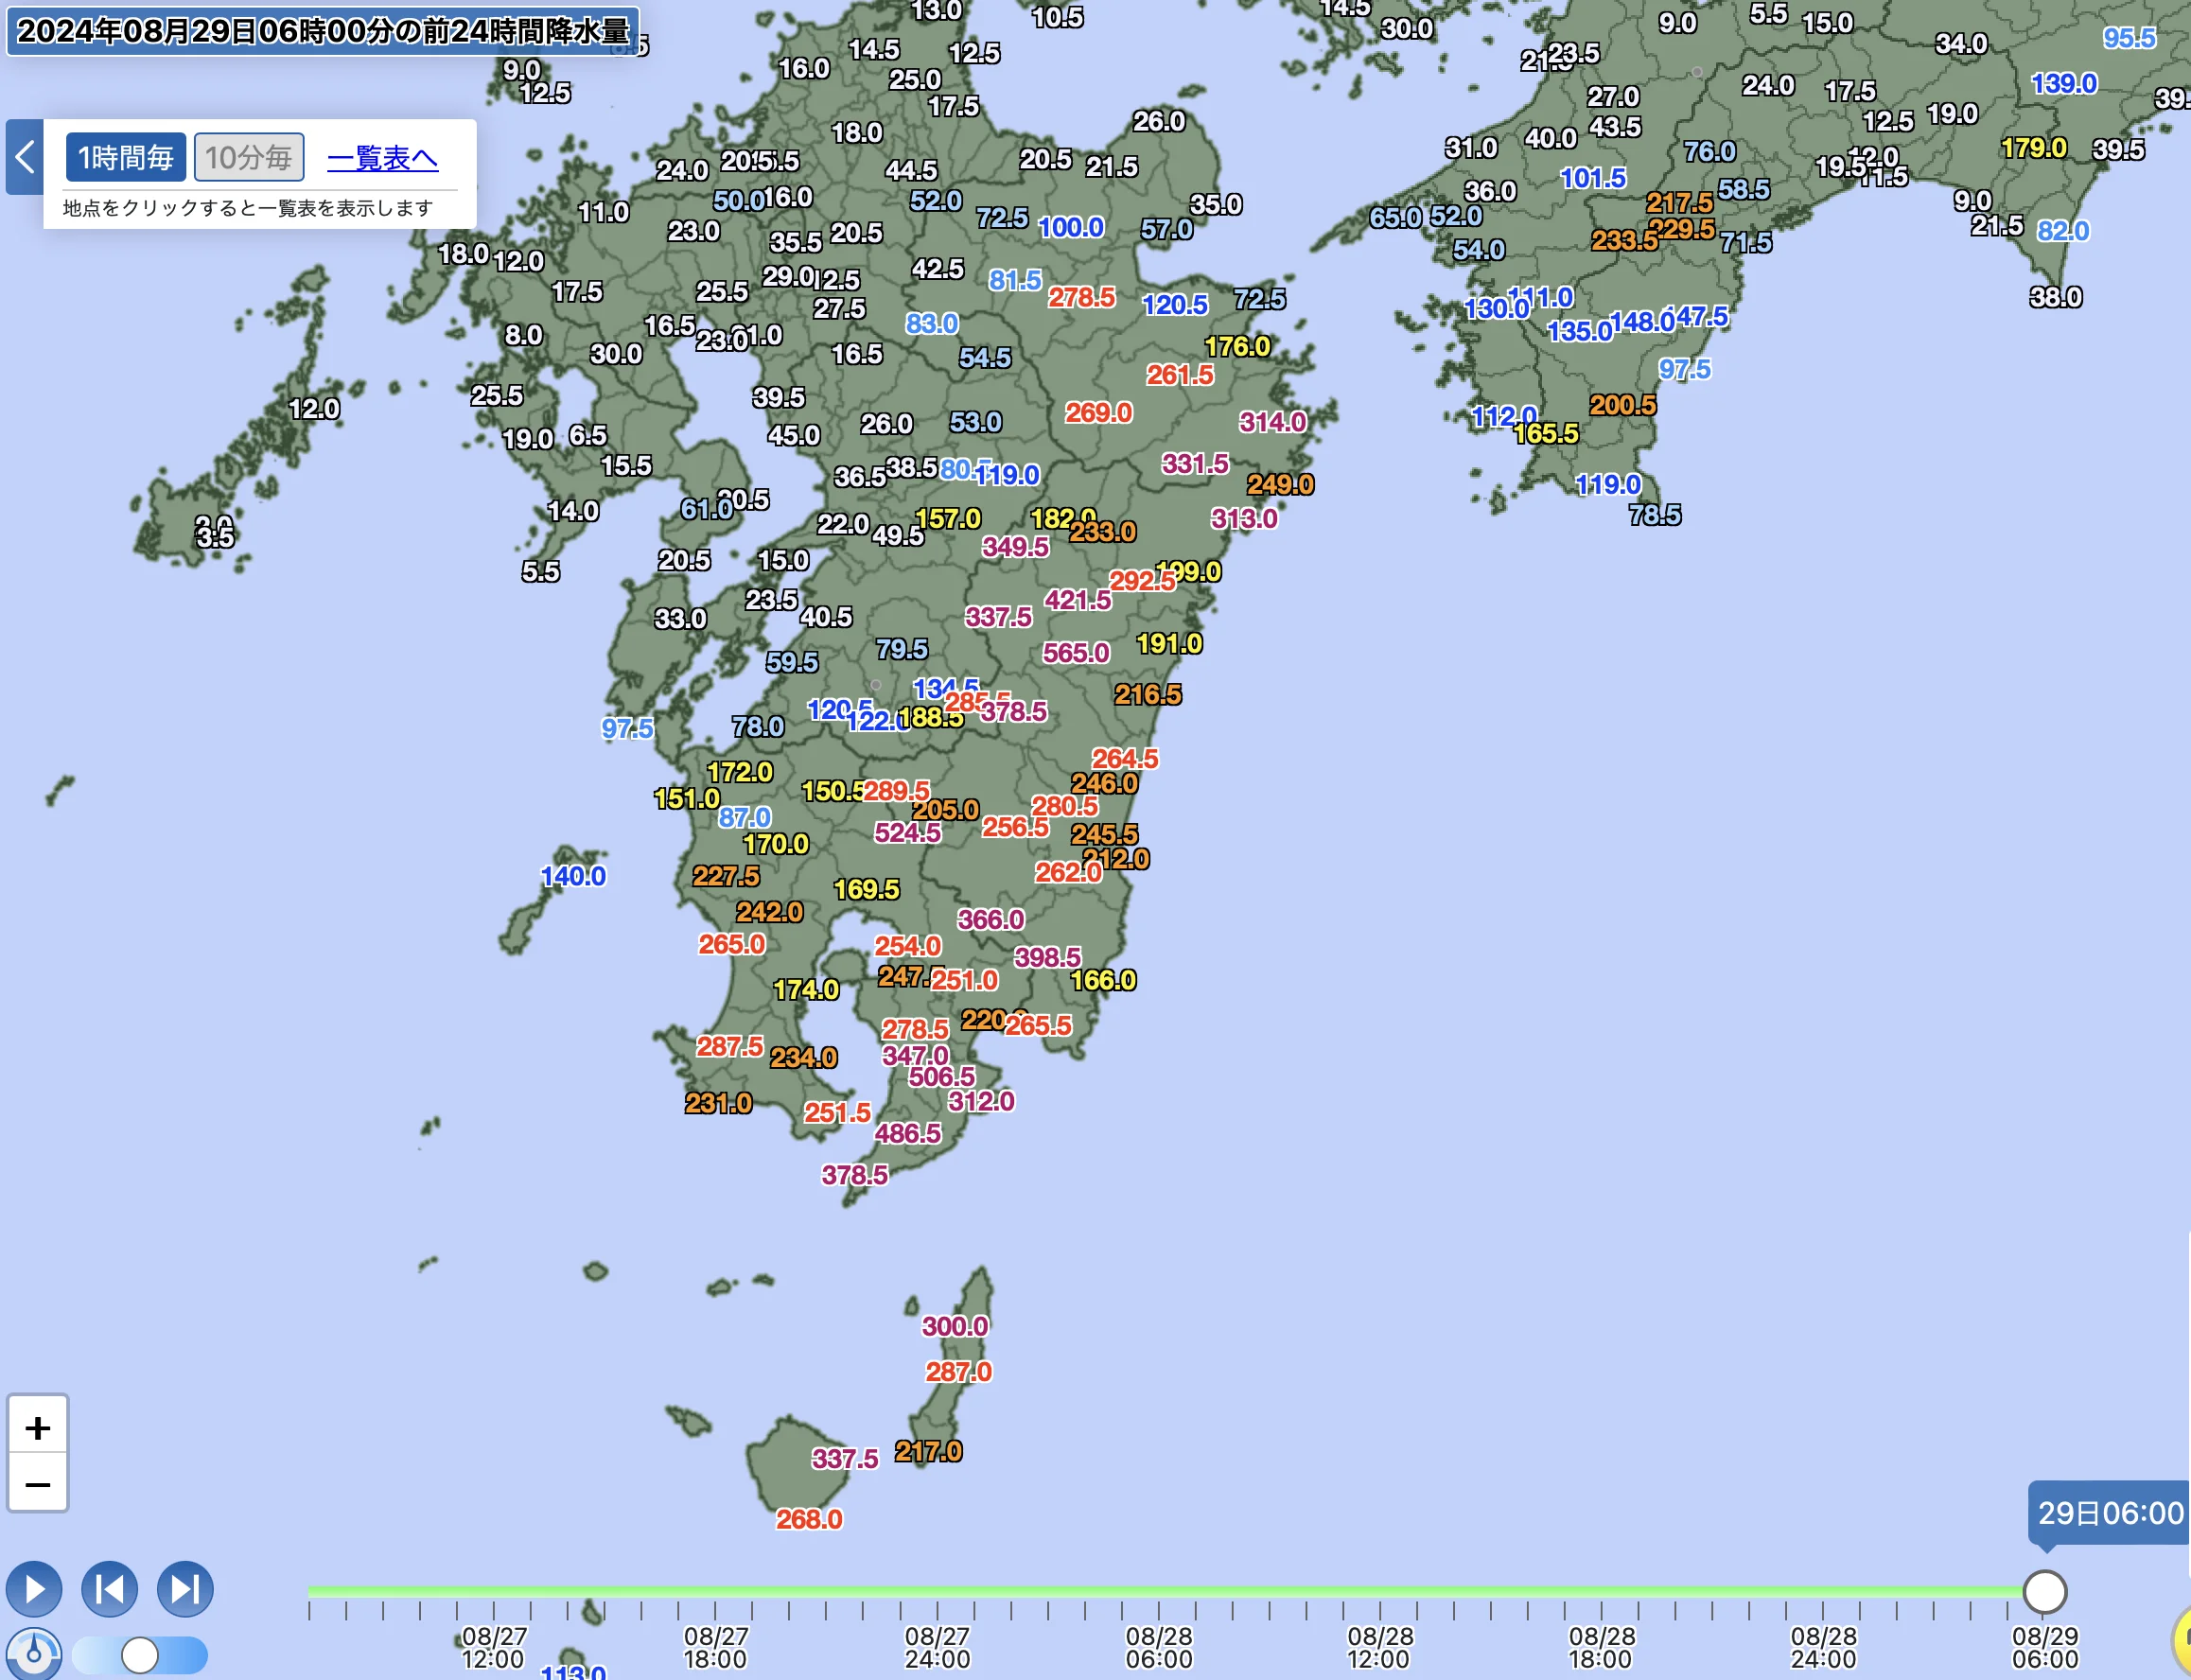Click the 166.0 rainfall station value

coord(1103,980)
